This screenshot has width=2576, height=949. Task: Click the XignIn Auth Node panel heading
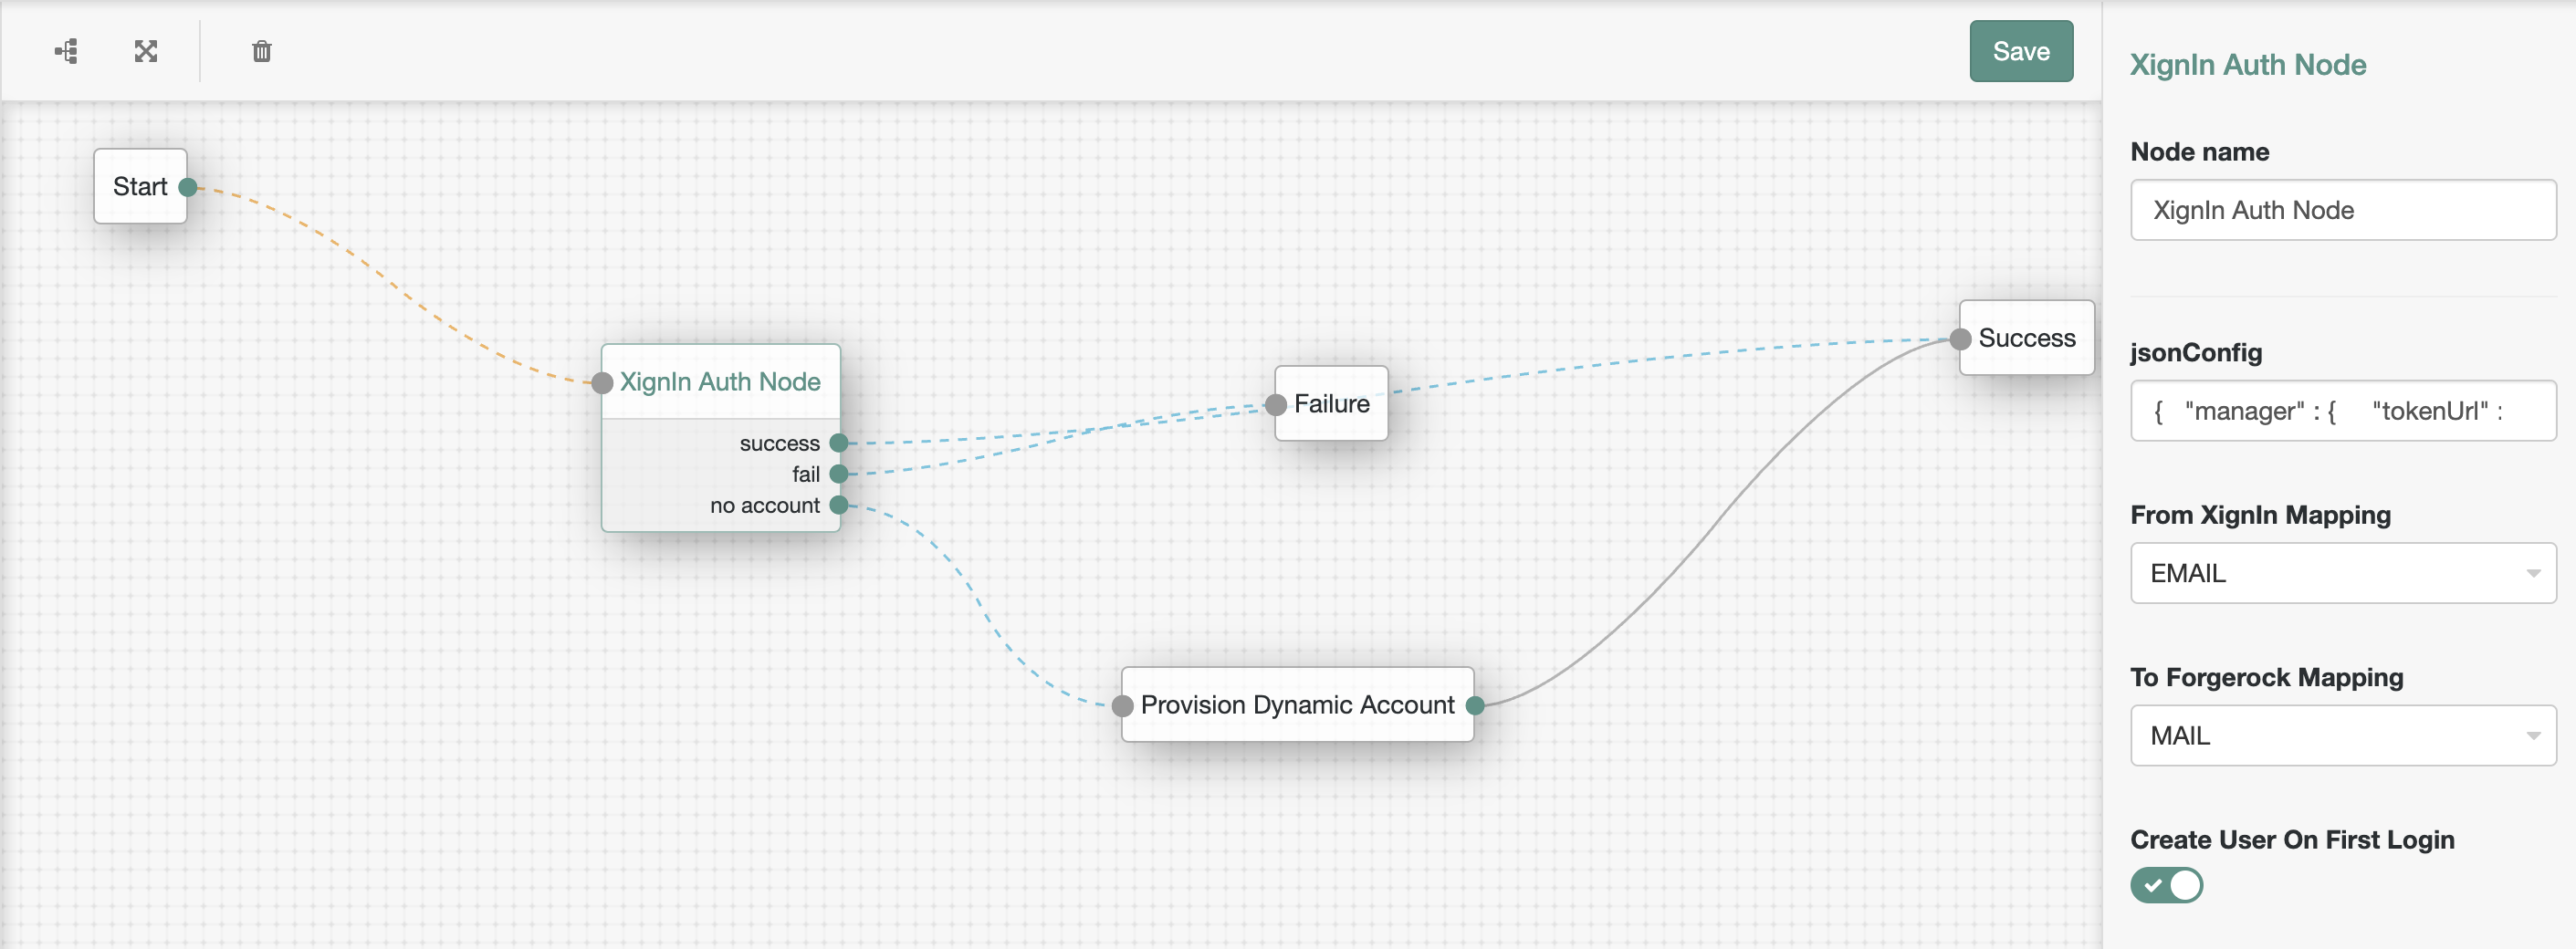2247,65
